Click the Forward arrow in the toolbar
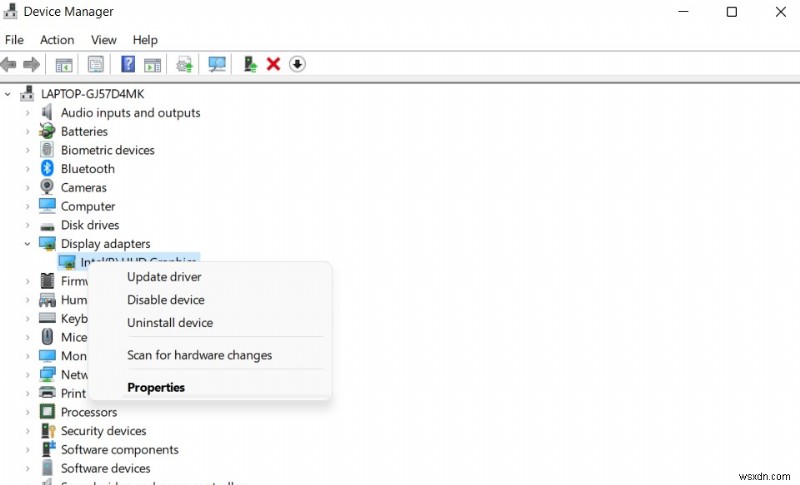 click(31, 64)
